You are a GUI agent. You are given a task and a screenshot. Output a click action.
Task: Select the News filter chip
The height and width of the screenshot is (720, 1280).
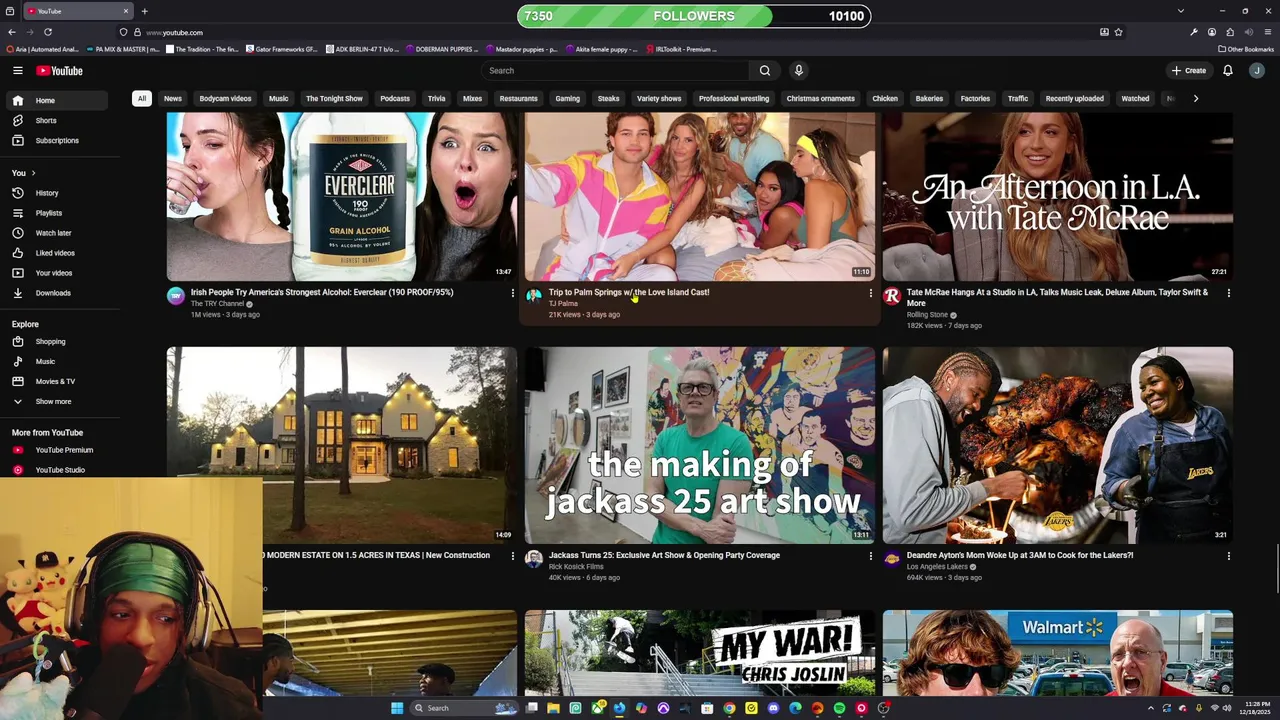point(173,98)
